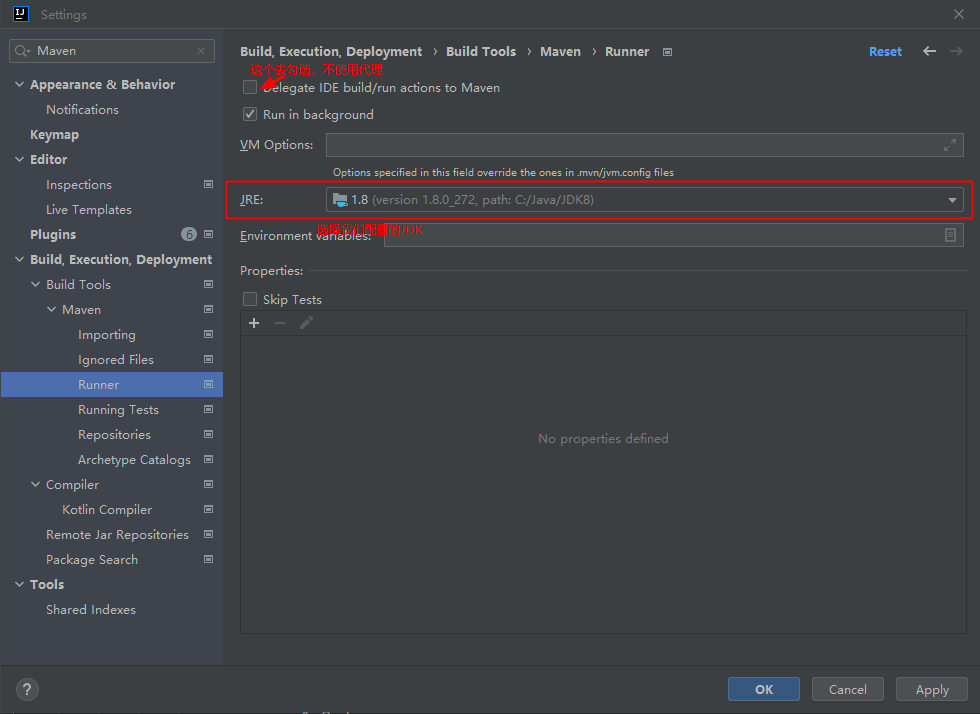
Task: Close the Settings dialog
Action: 959,14
